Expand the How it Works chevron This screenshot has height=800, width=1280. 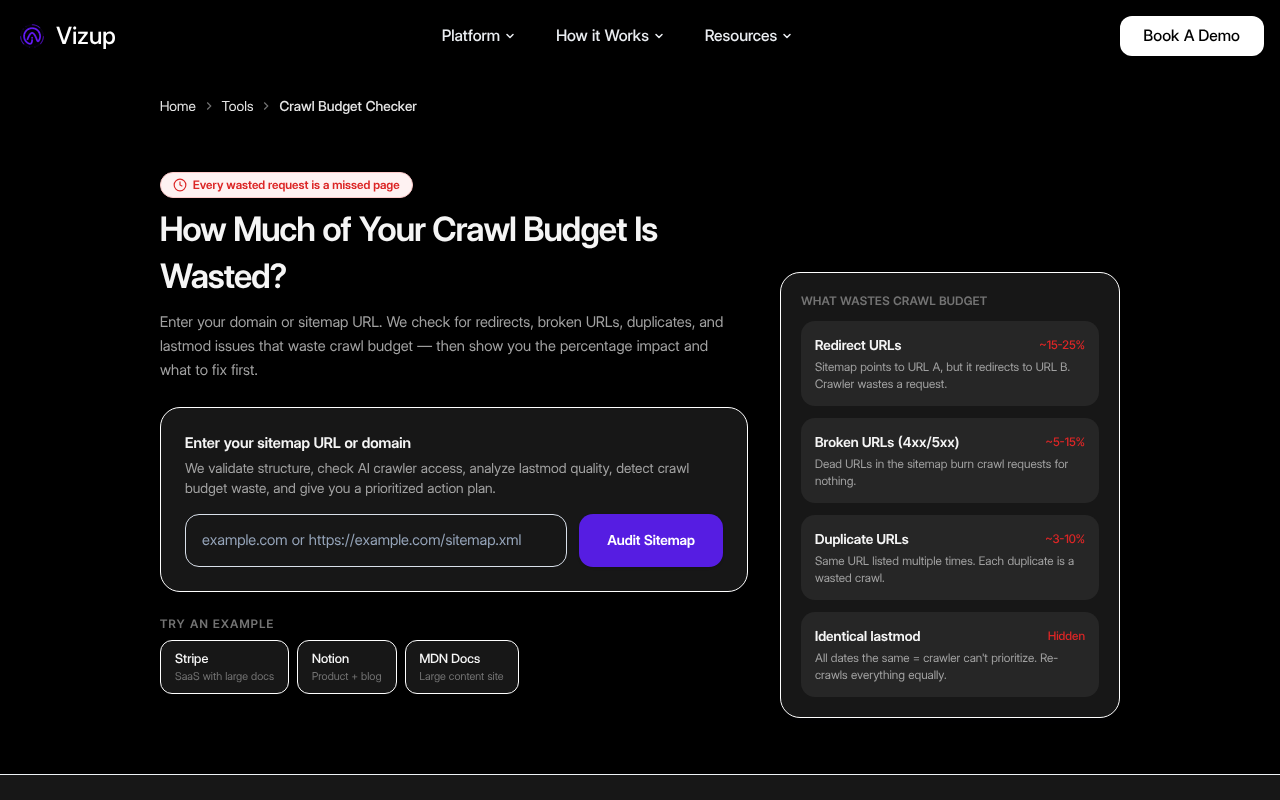tap(658, 36)
